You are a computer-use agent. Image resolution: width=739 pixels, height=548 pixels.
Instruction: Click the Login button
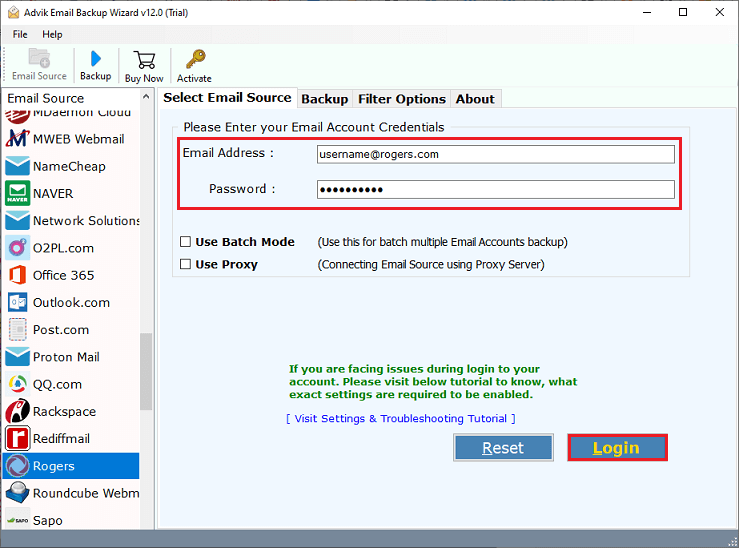coord(617,448)
